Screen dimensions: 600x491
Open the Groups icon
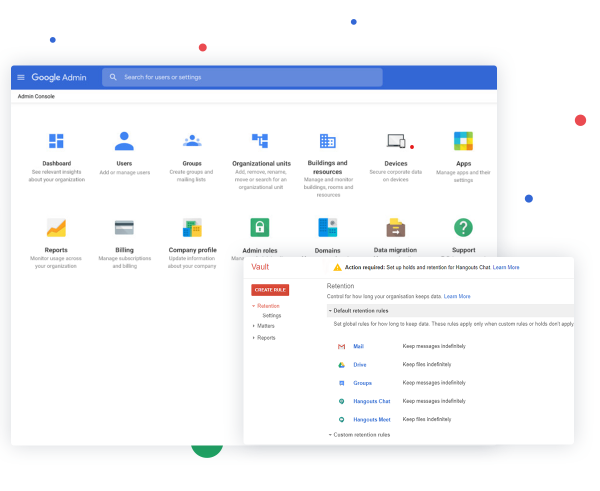192,141
